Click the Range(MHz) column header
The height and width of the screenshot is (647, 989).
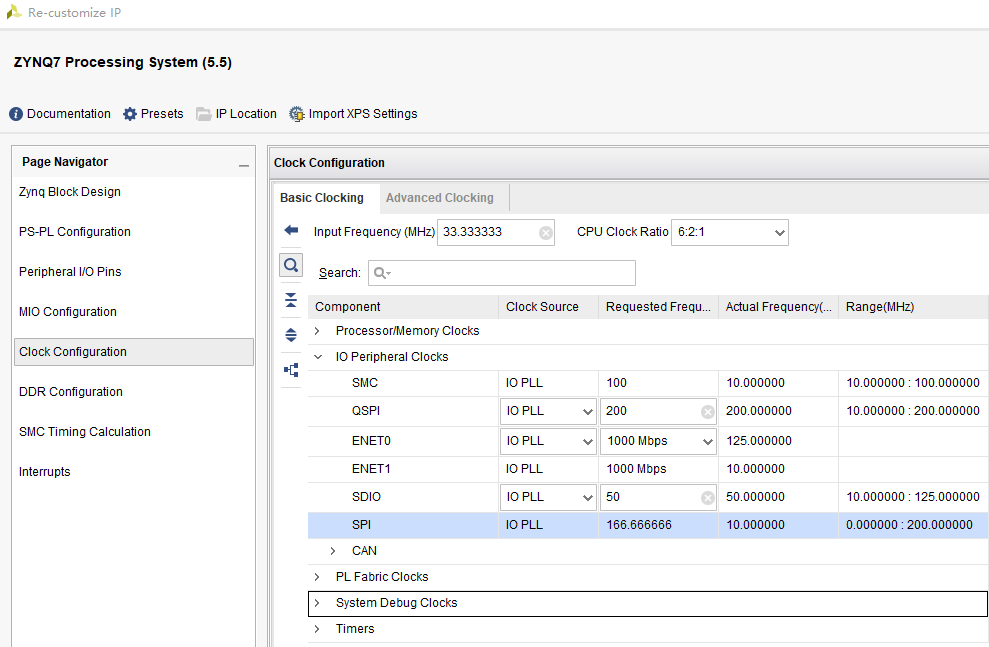click(913, 307)
